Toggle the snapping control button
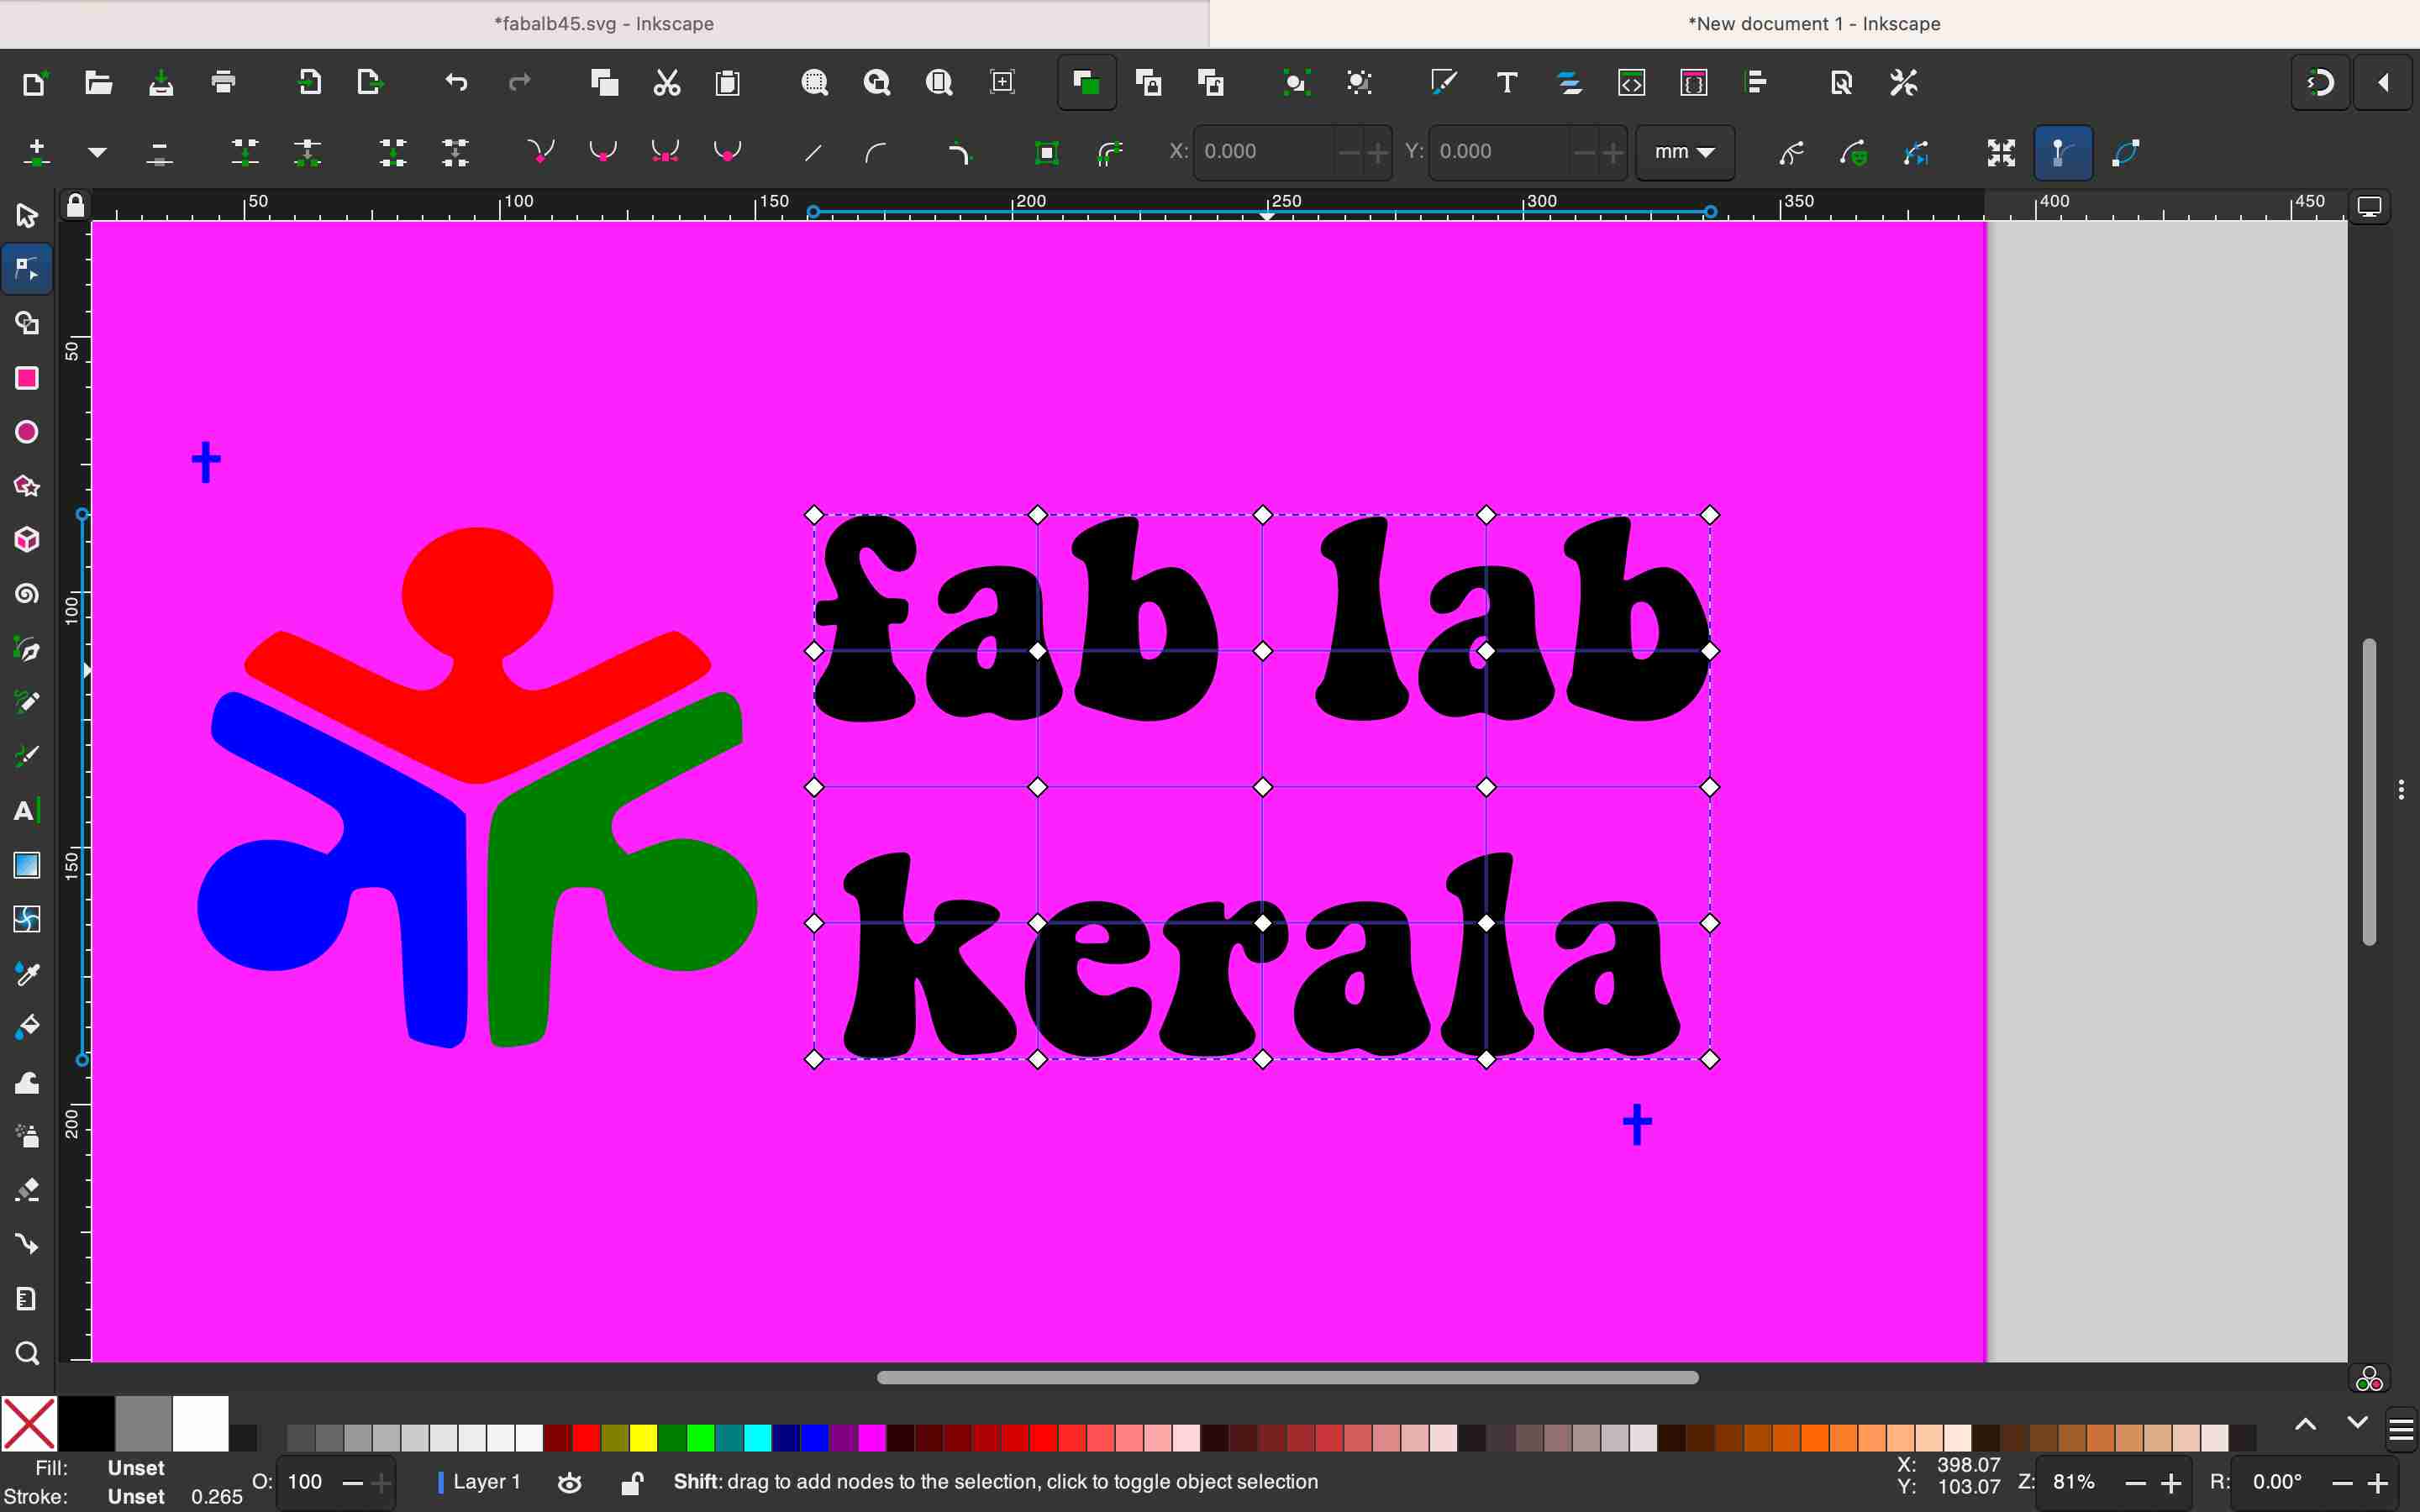 [2320, 82]
